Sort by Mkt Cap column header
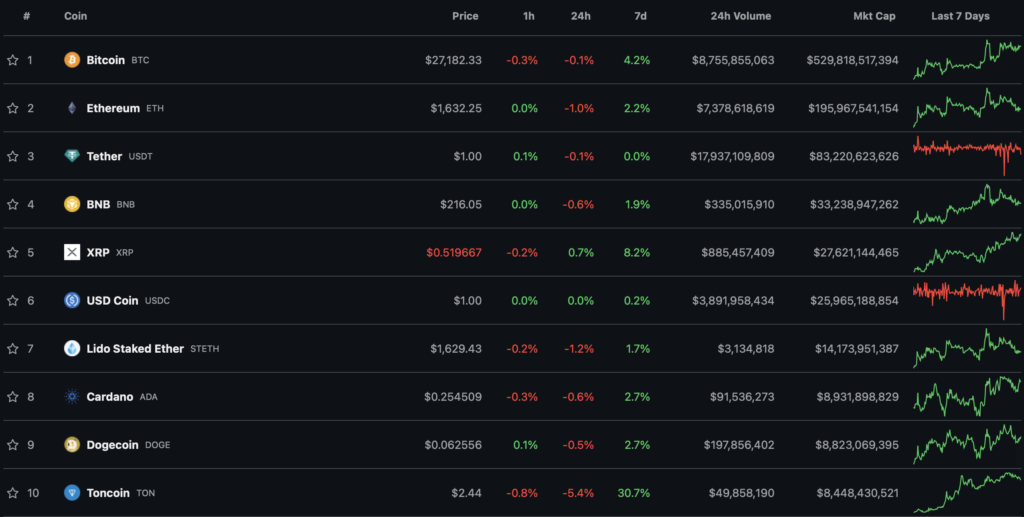1024x517 pixels. click(876, 16)
